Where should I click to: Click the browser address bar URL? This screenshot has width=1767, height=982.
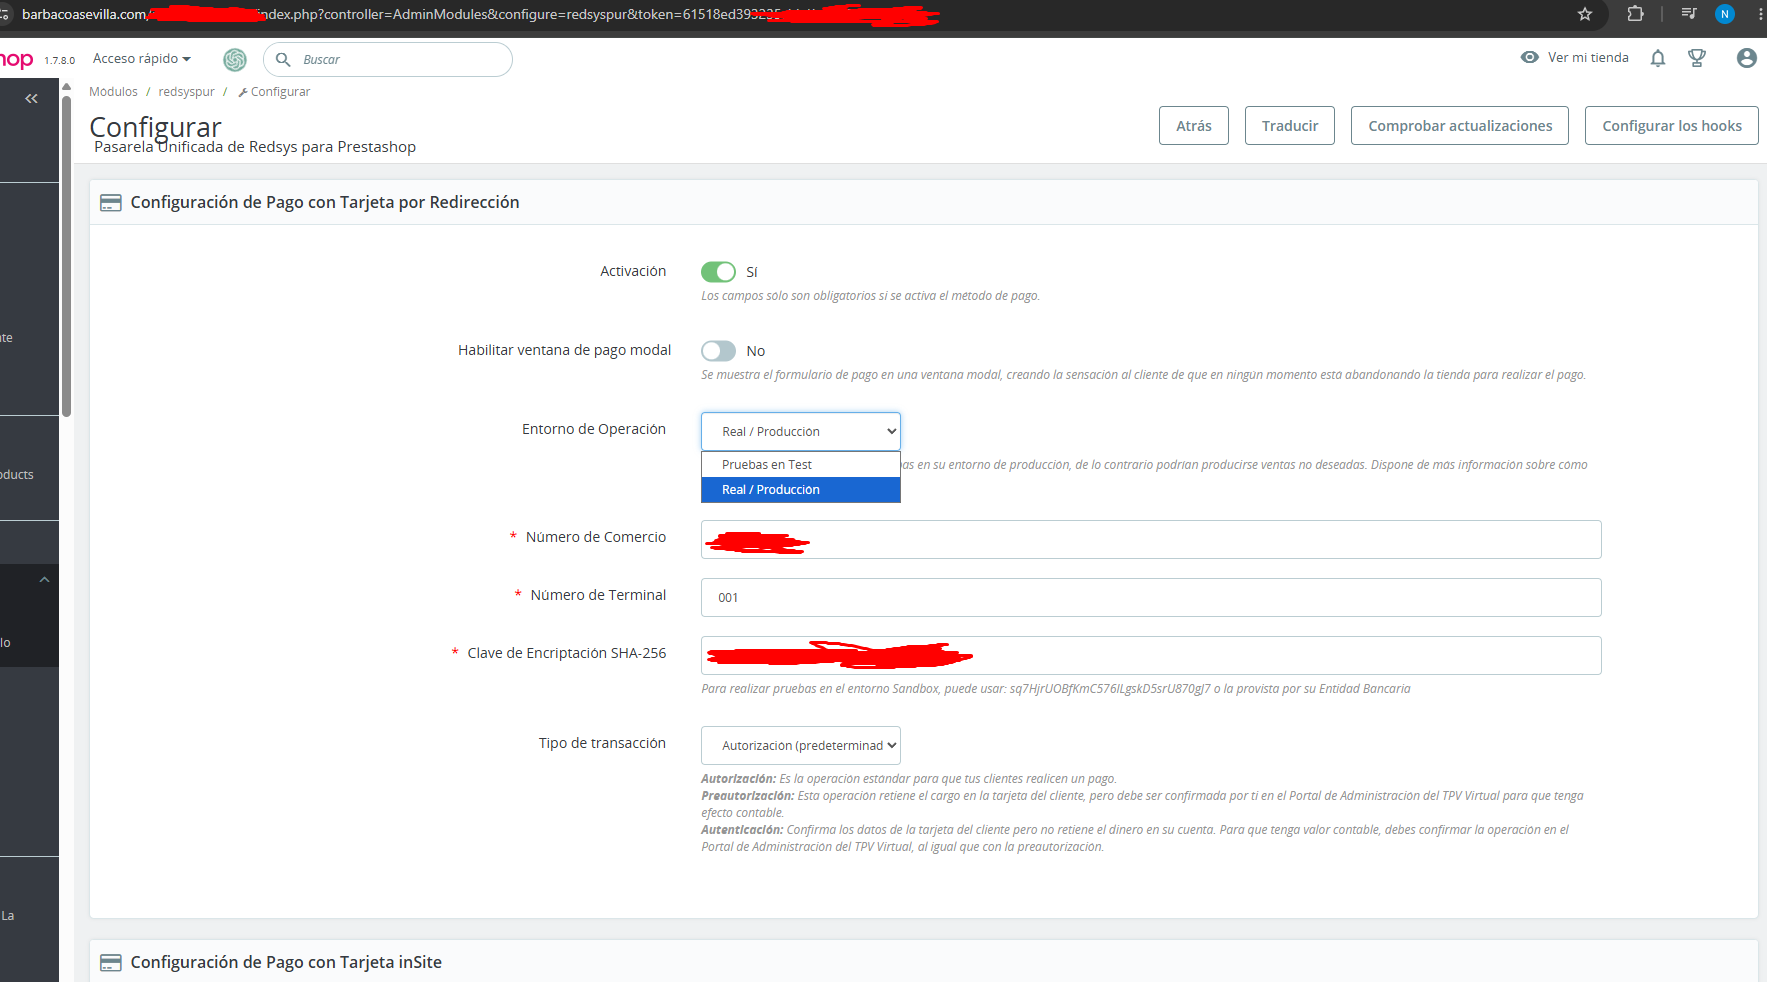480,14
